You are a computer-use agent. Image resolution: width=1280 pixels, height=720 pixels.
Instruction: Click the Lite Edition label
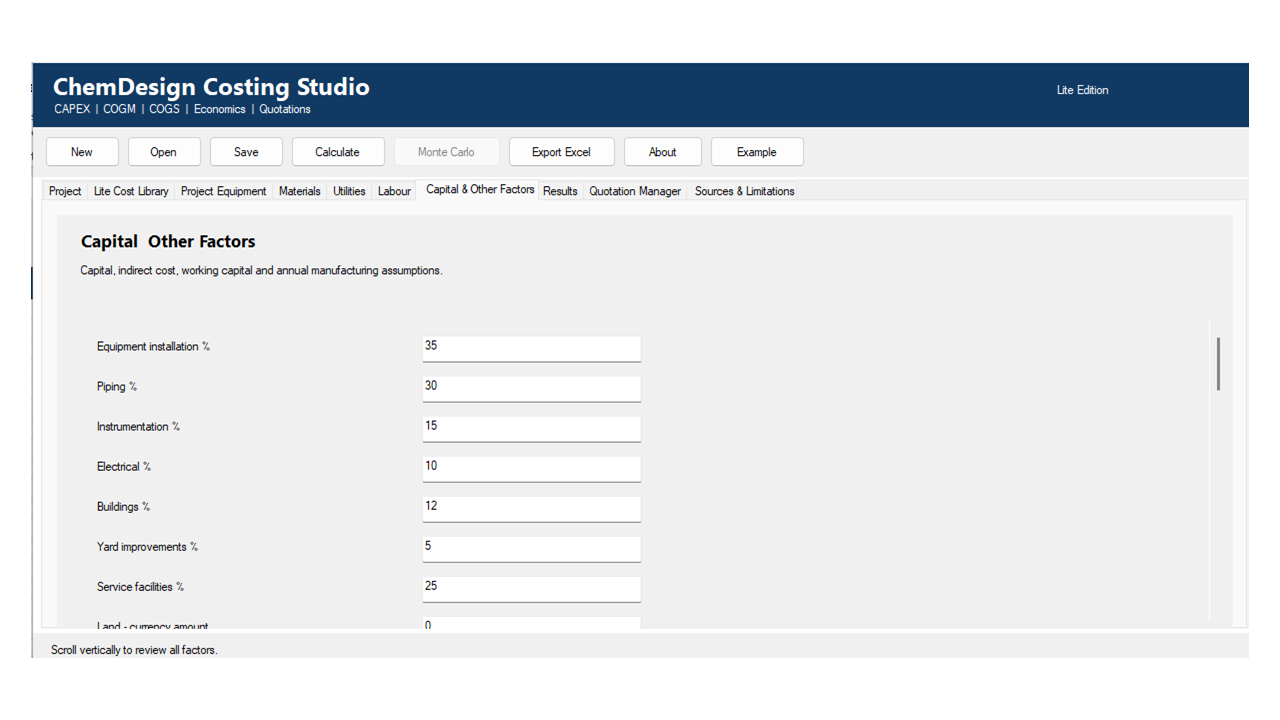(x=1082, y=90)
